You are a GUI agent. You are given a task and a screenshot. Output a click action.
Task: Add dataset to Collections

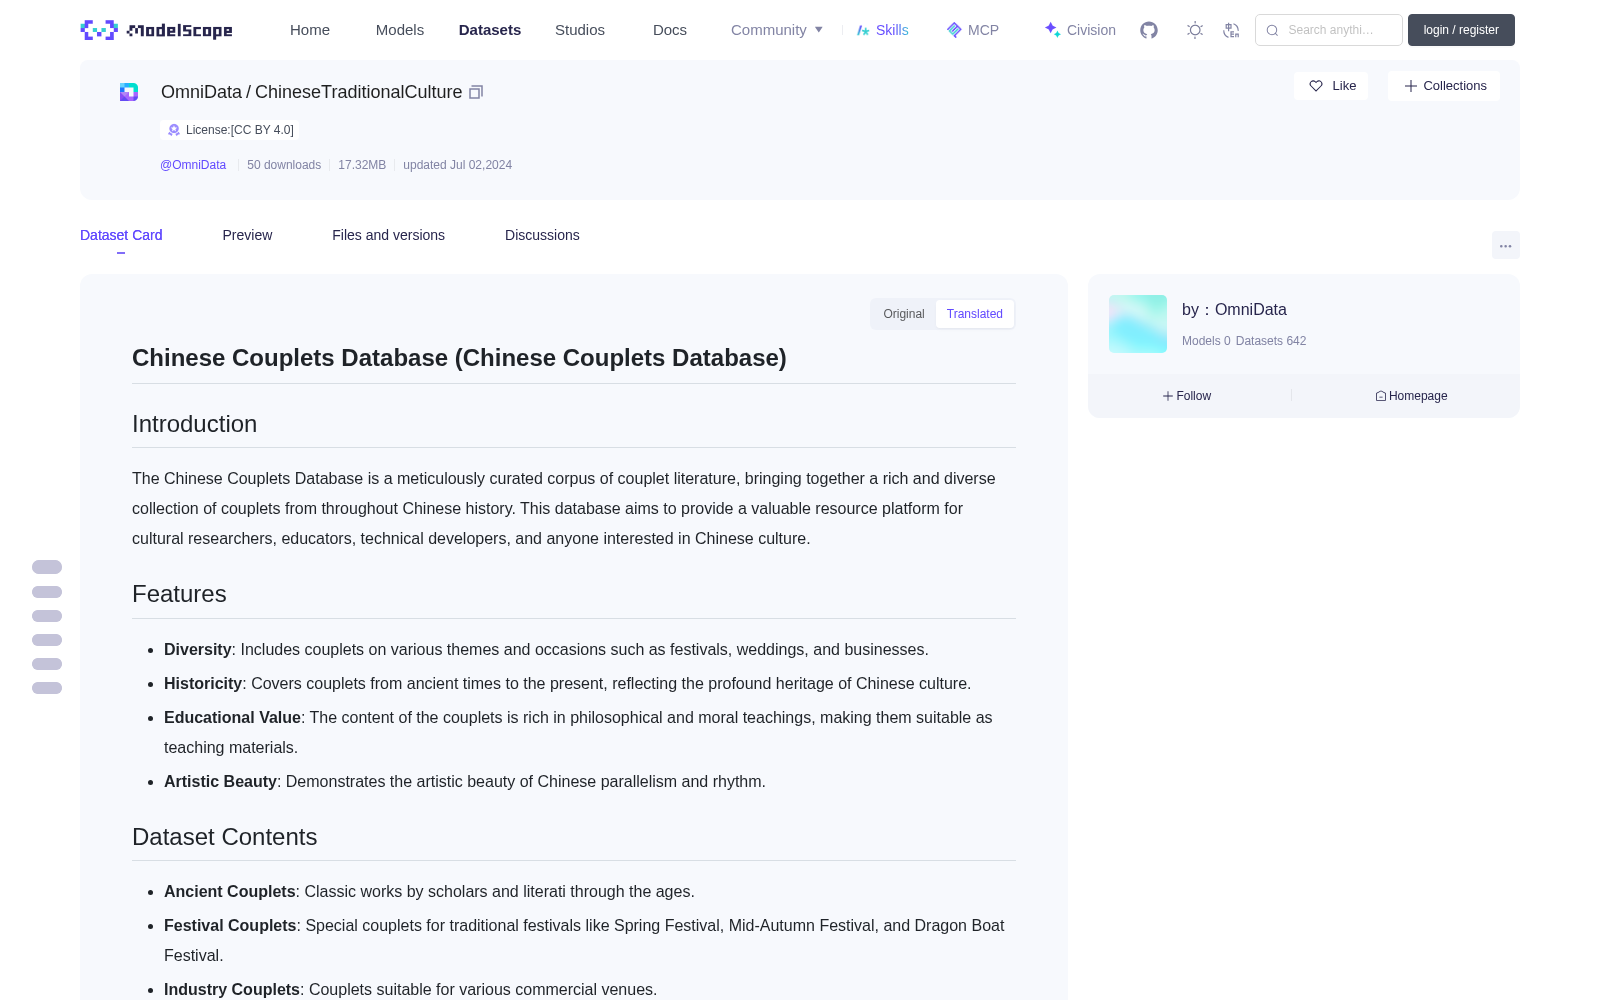[1444, 86]
